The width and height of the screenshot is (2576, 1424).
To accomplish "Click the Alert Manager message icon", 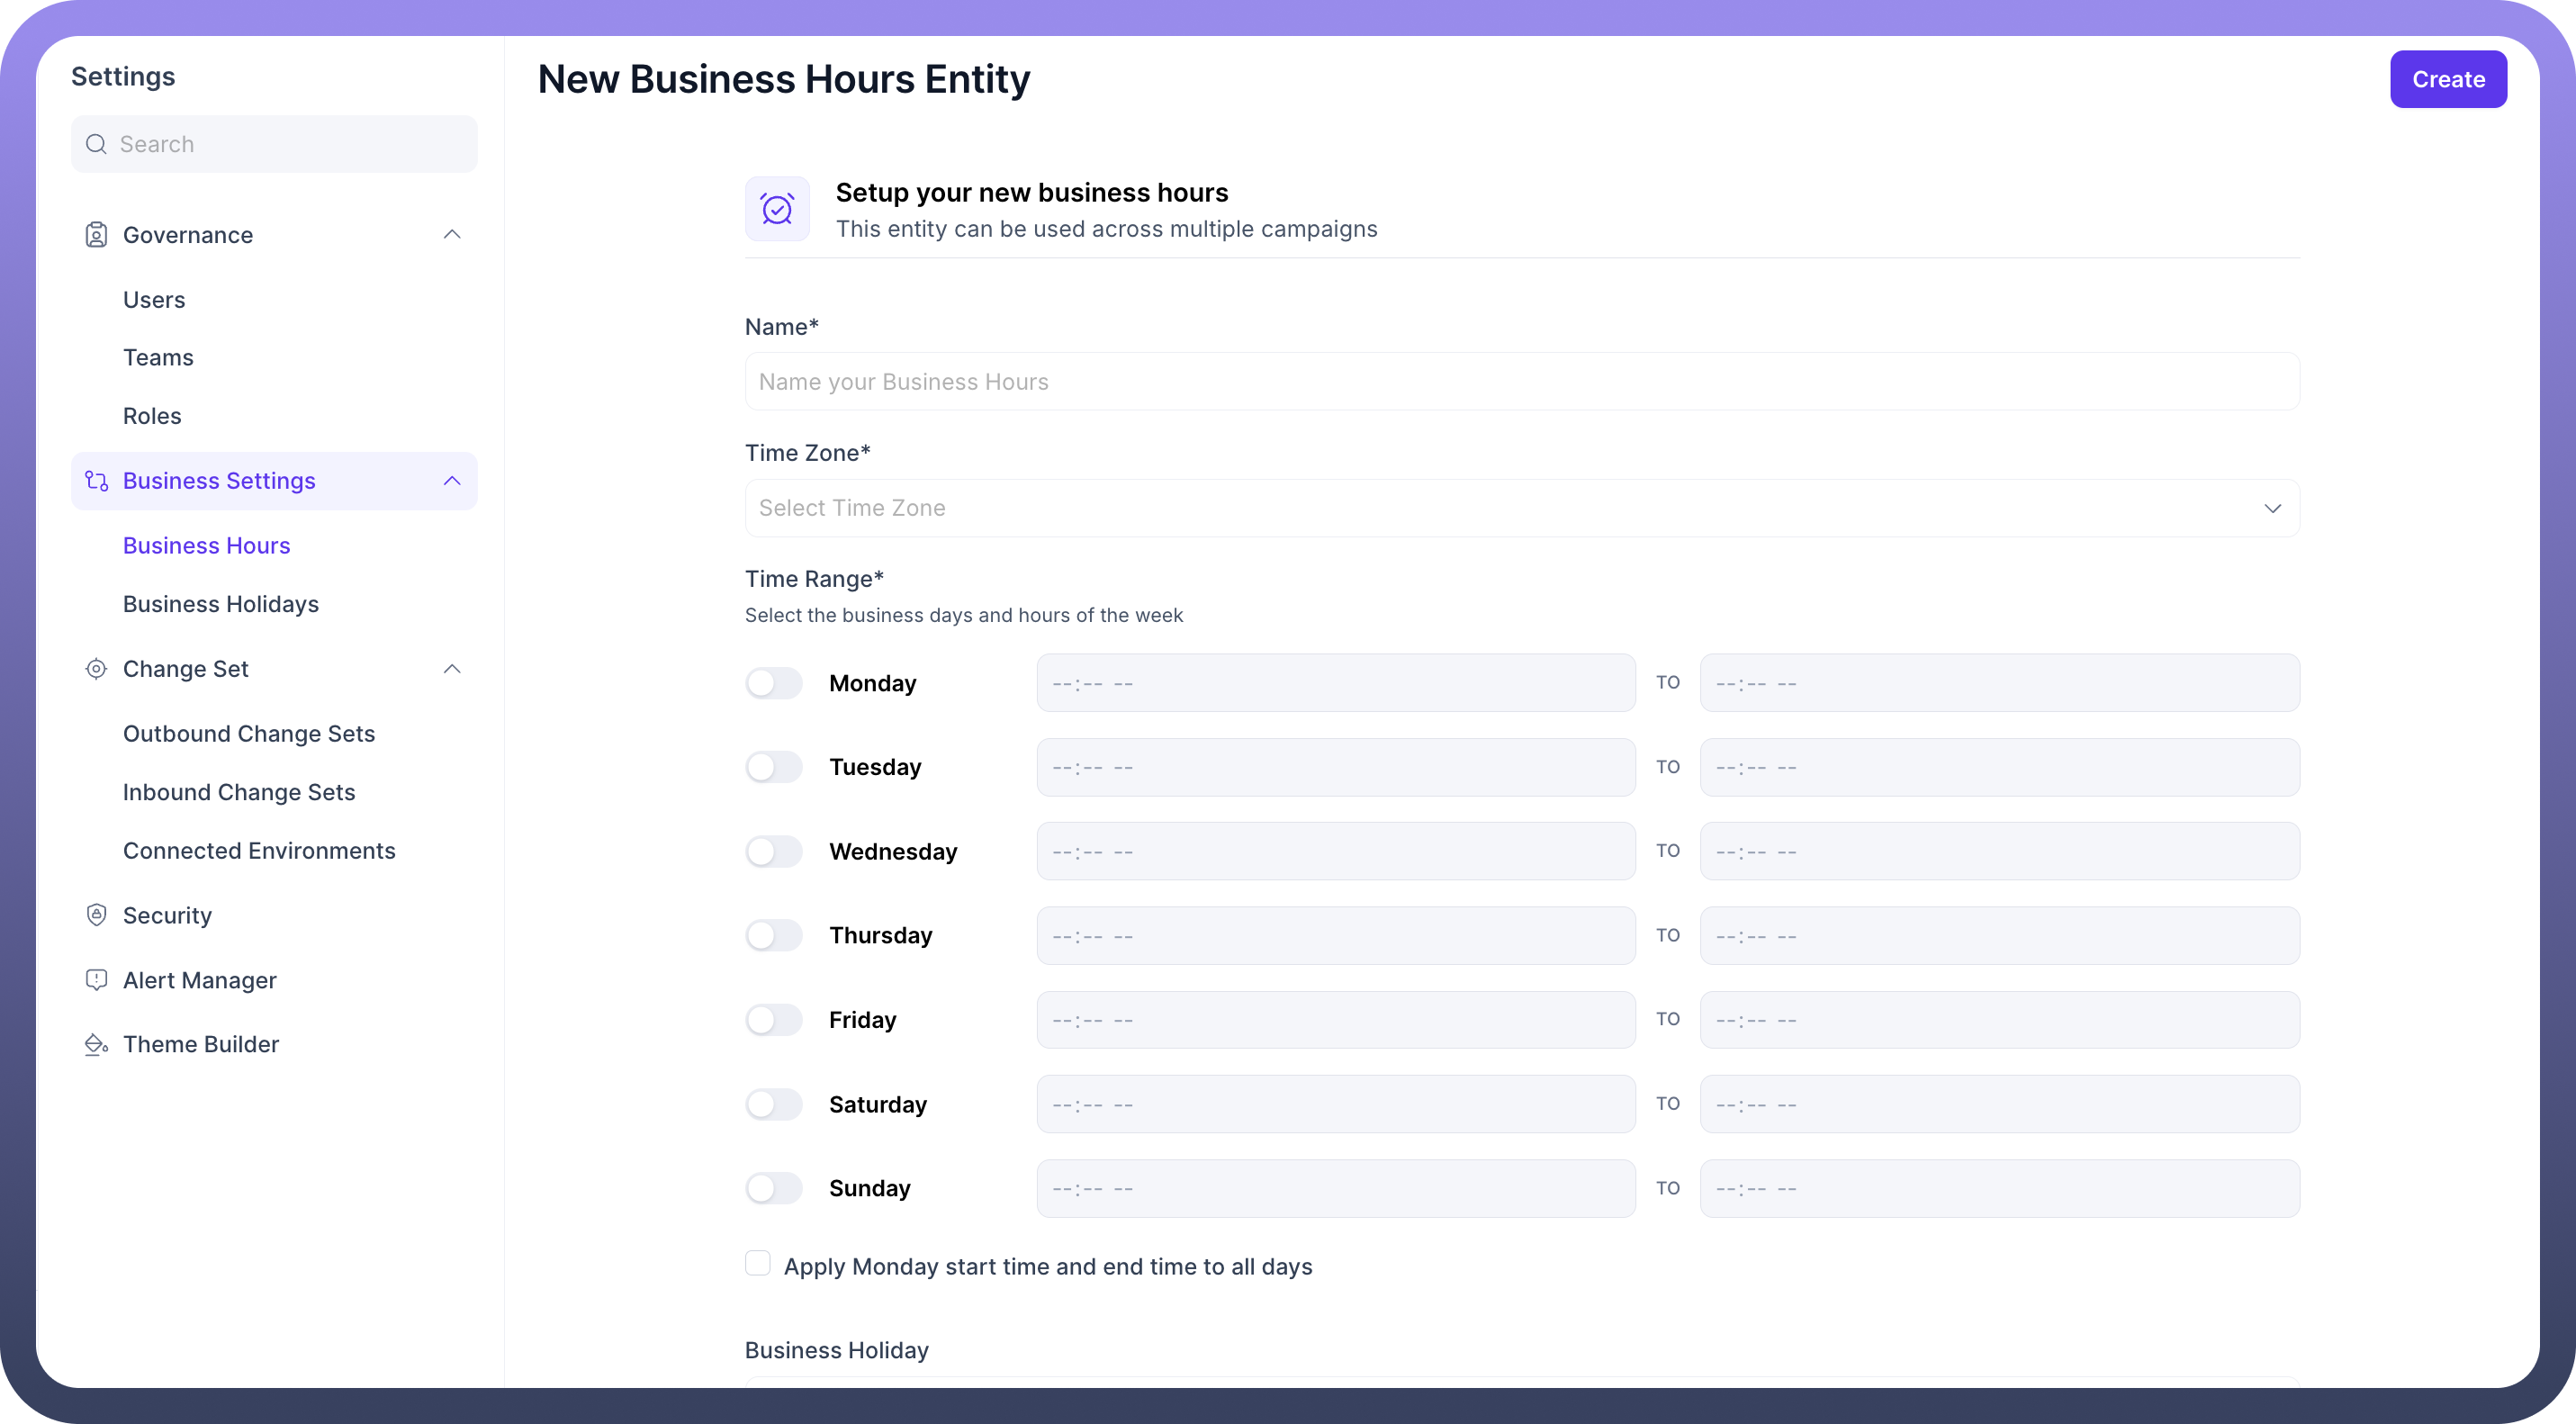I will point(96,980).
